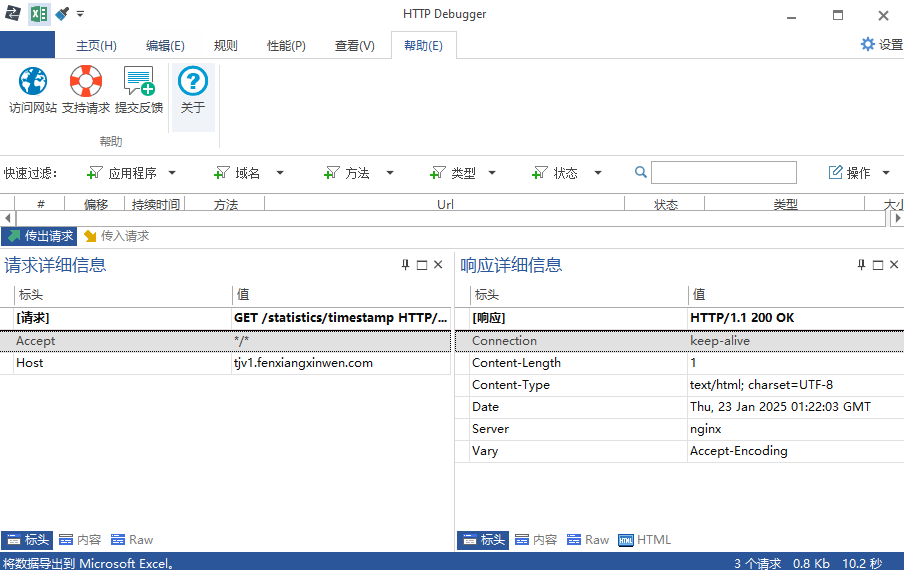Maximize the Response Details (响应详细信息) panel

[878, 265]
